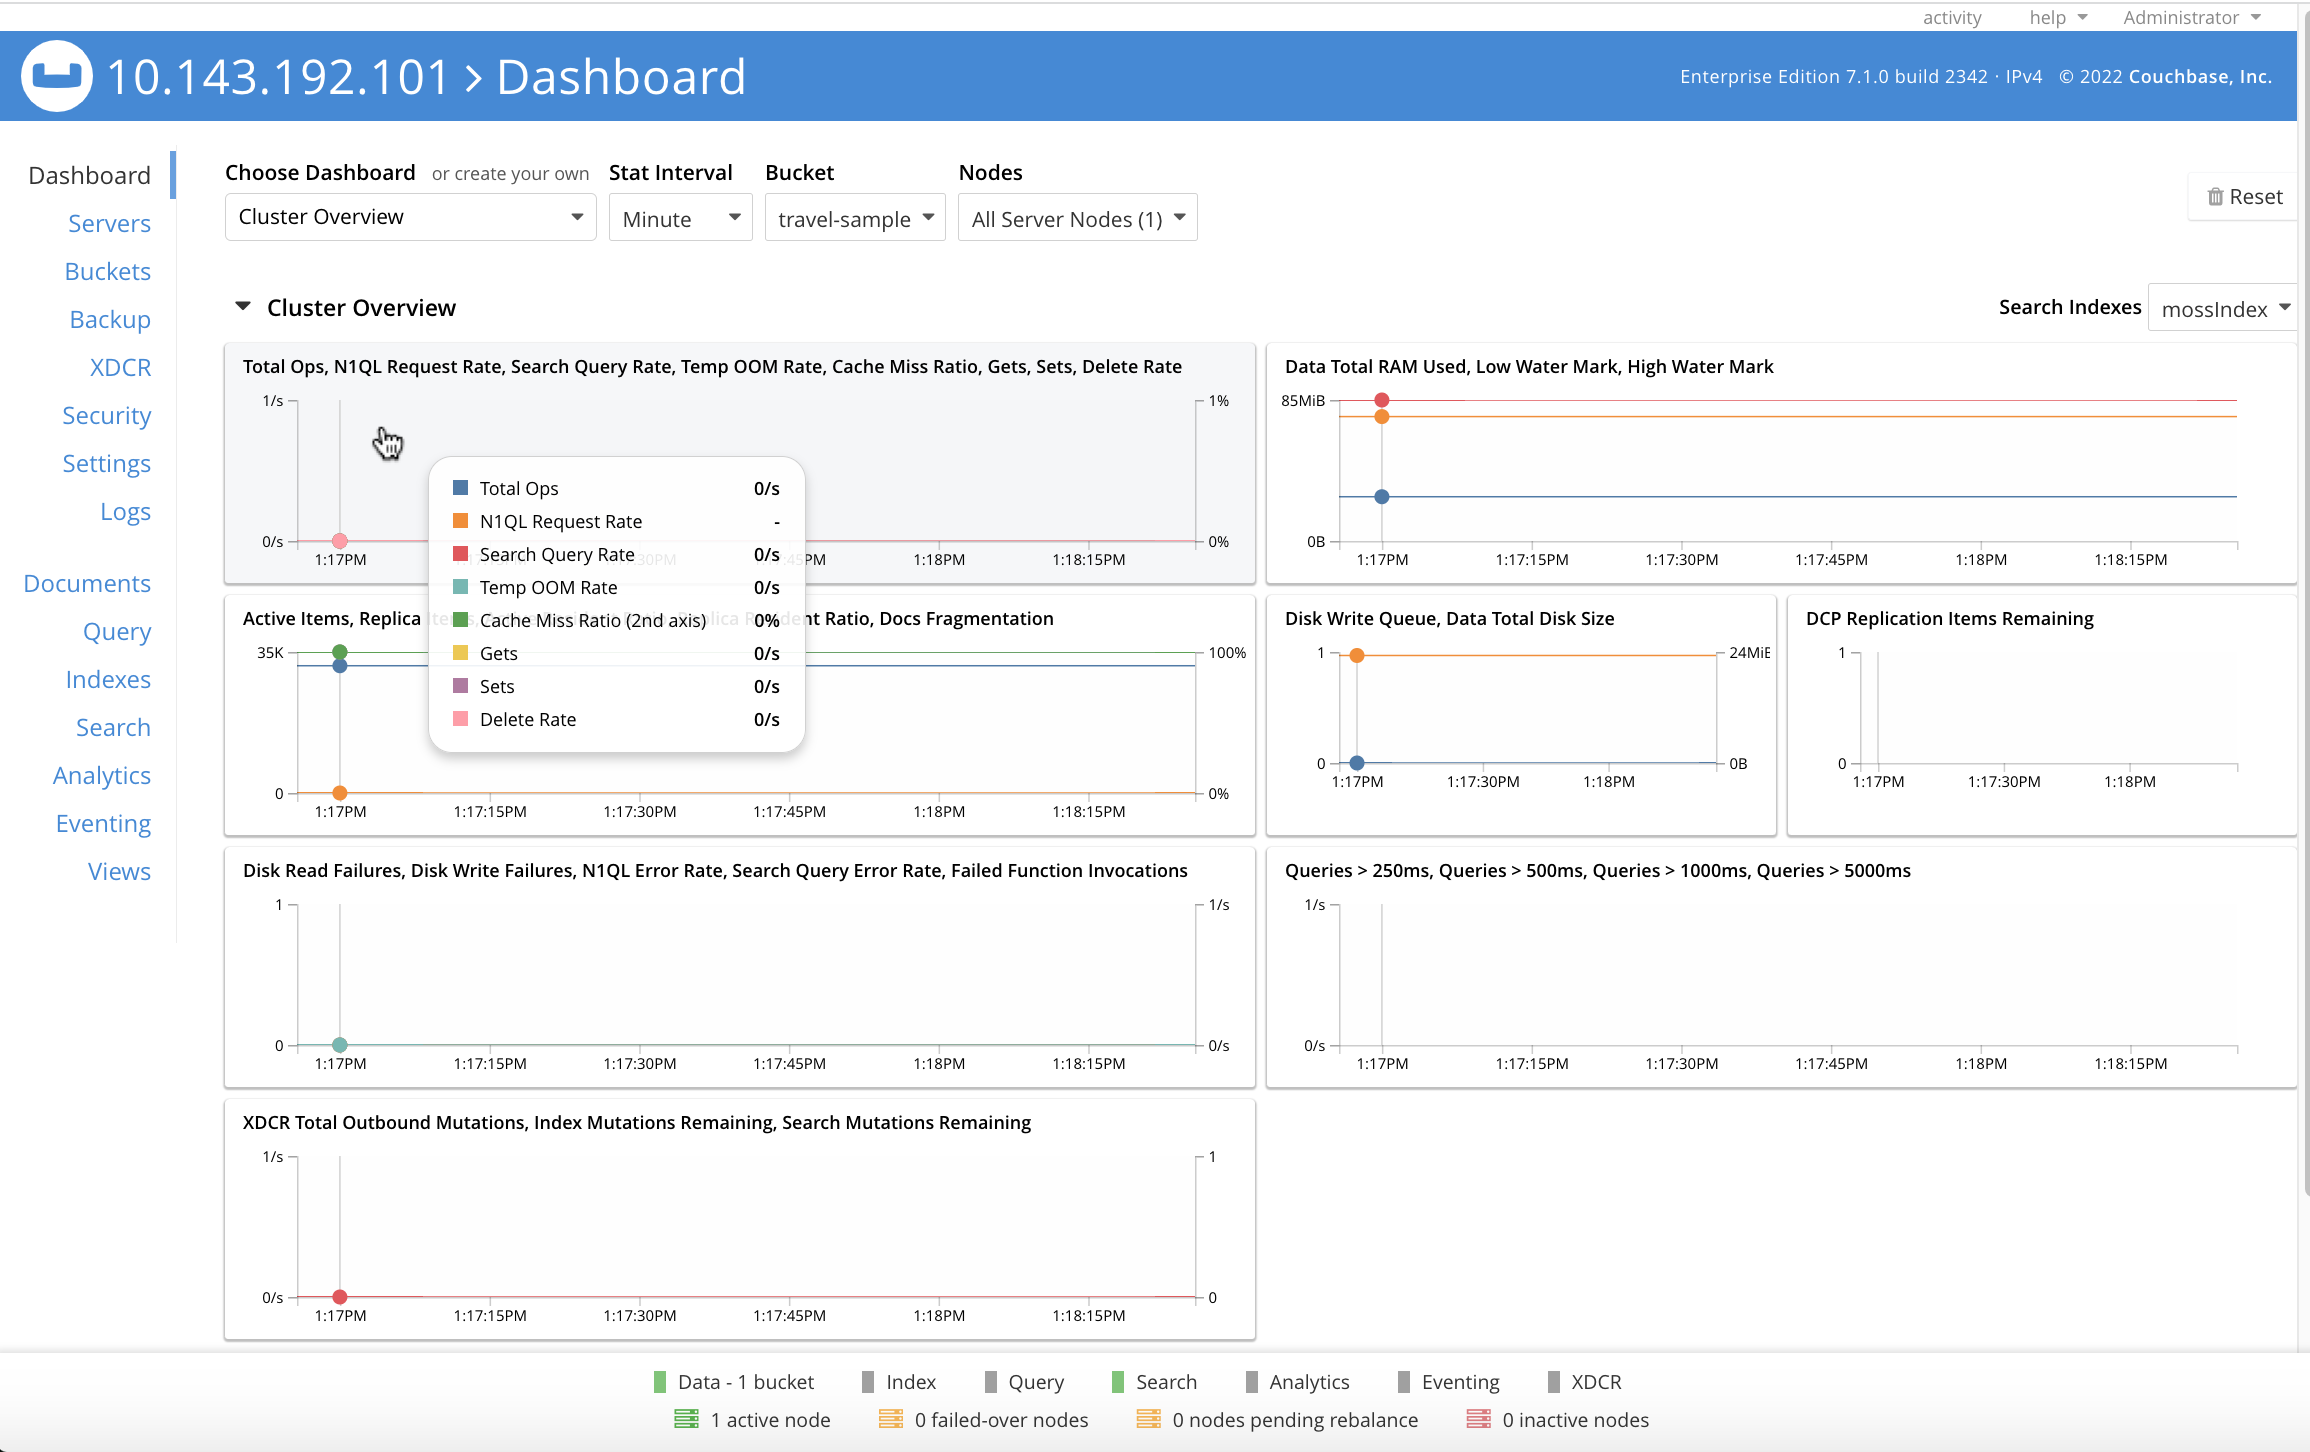Click the Couchbase logo icon
Screen dimensions: 2310x1452
pyautogui.click(x=56, y=76)
